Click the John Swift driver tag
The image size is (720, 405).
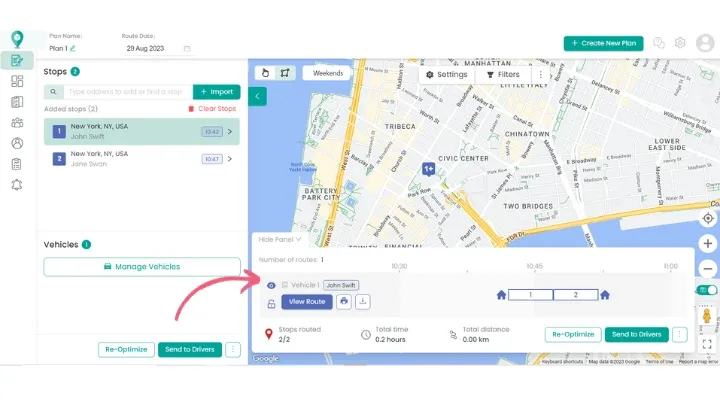point(341,285)
